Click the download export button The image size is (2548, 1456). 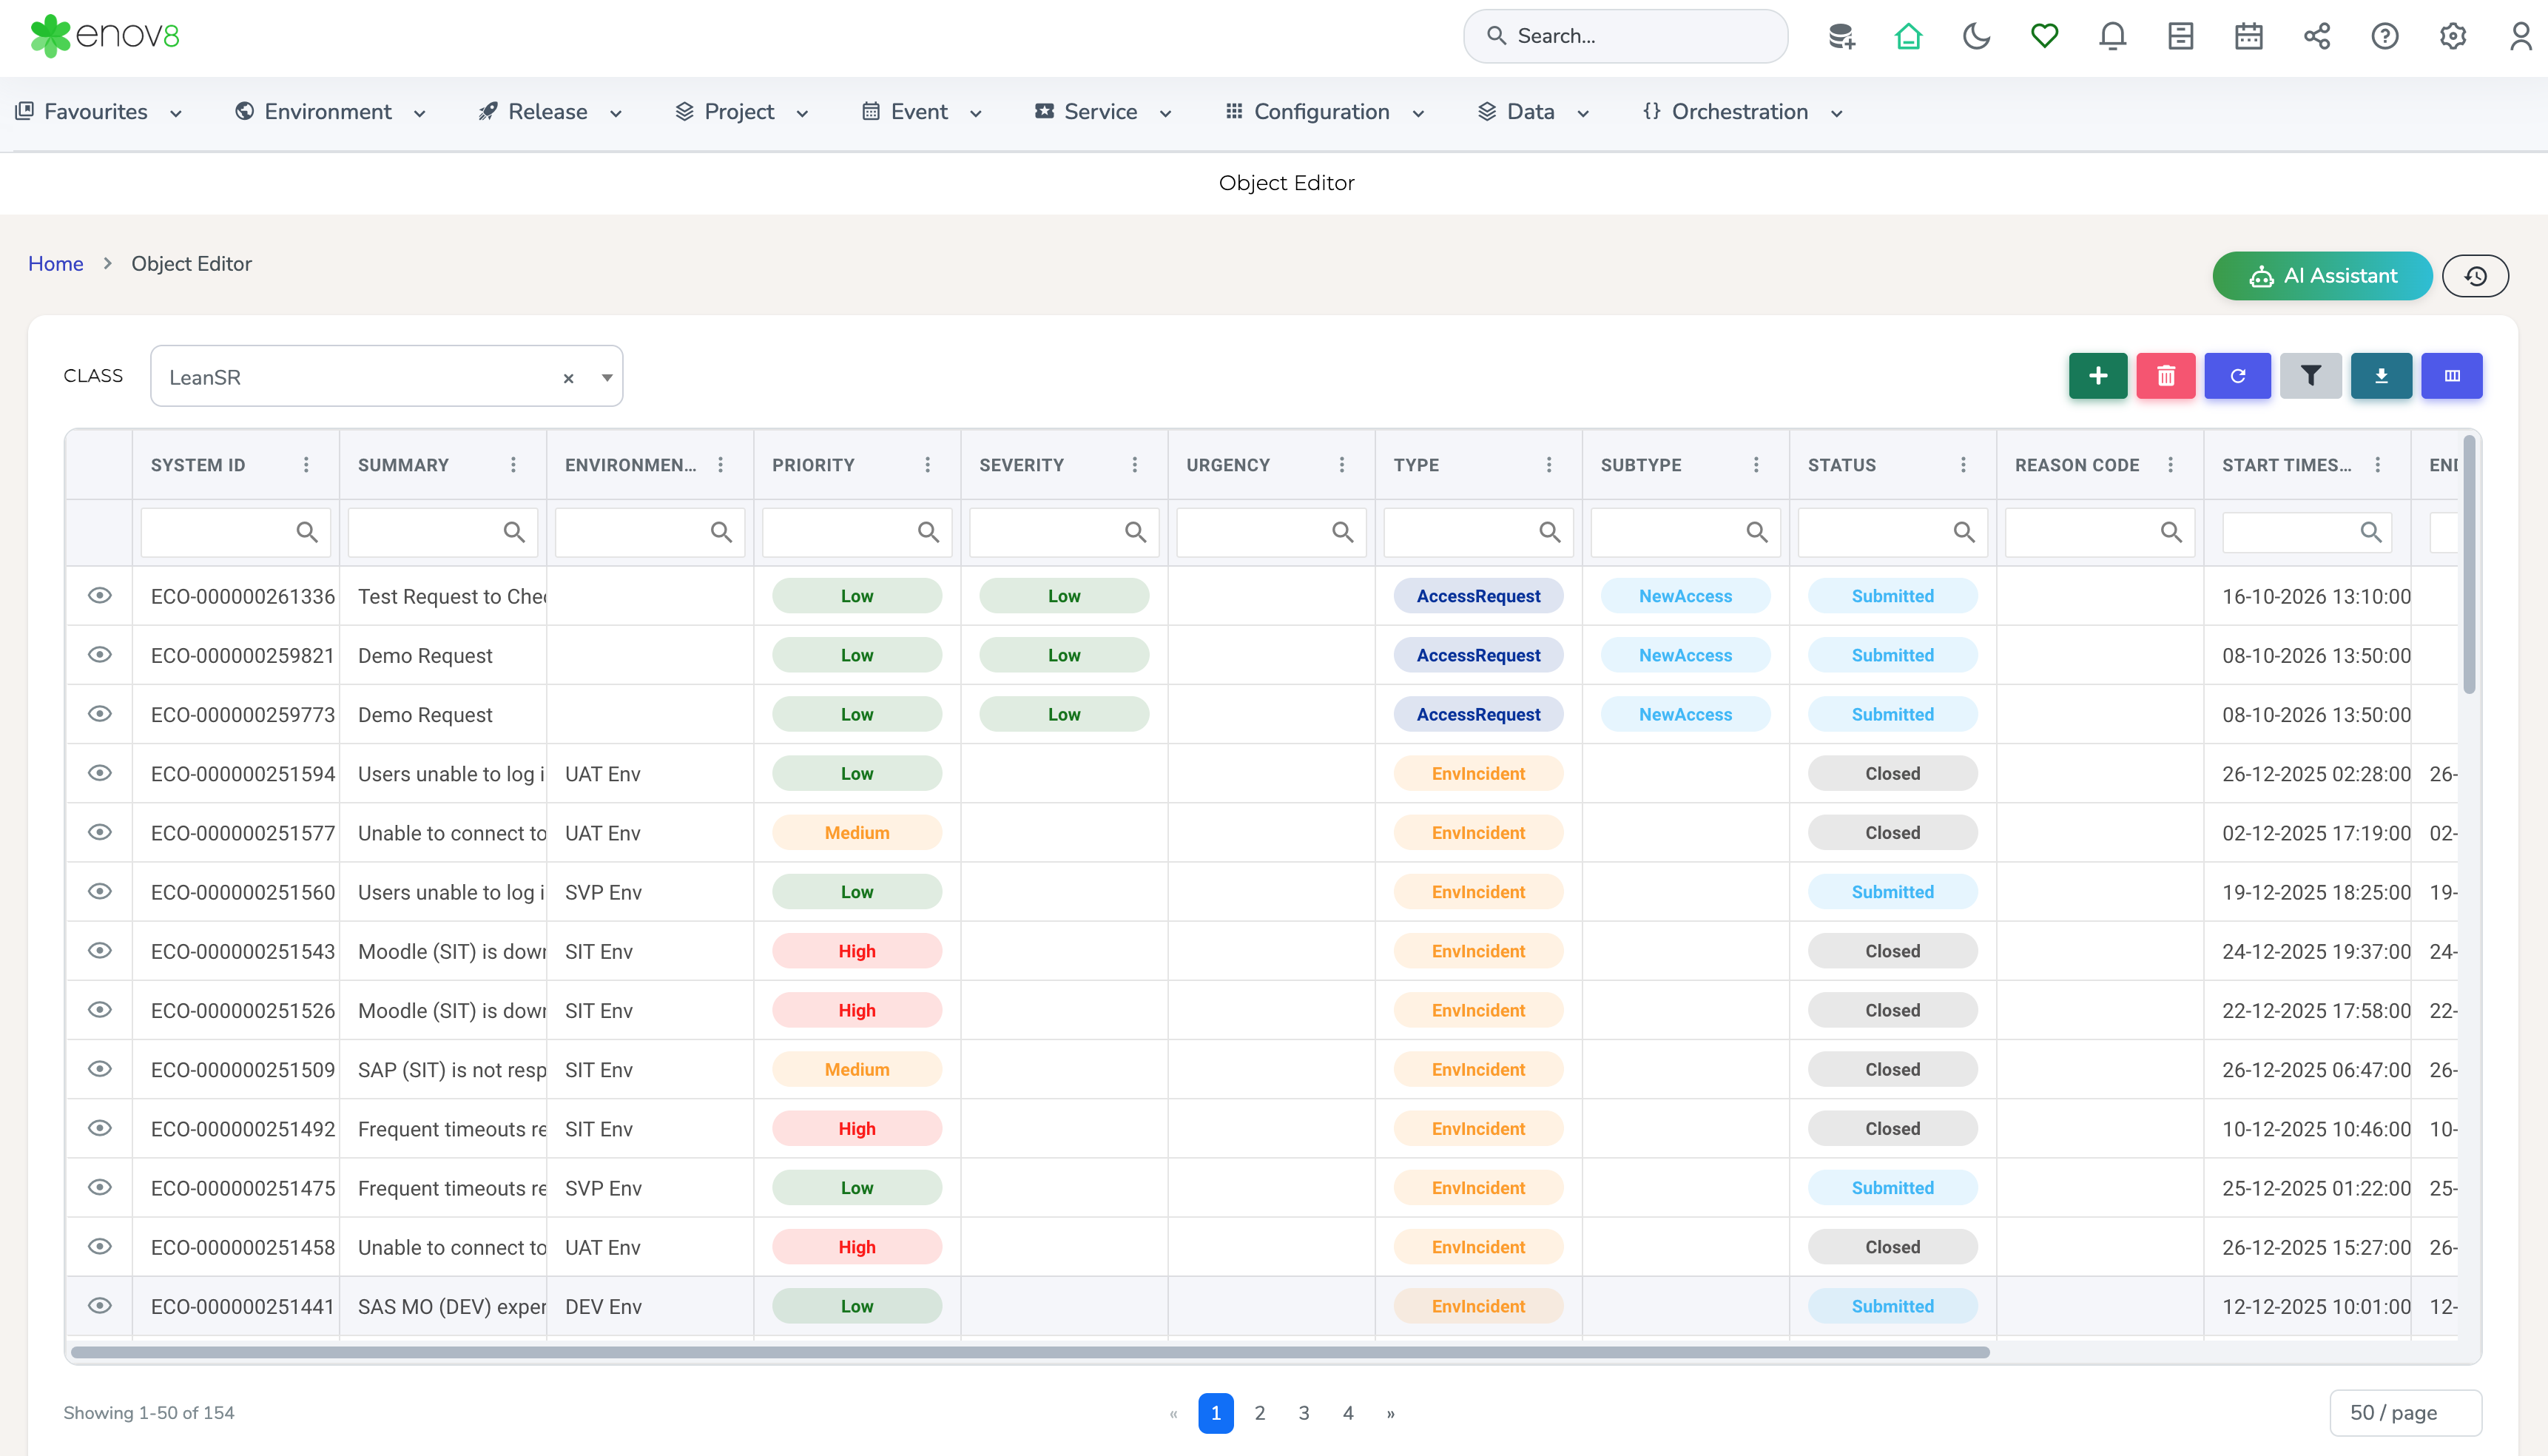[x=2381, y=376]
